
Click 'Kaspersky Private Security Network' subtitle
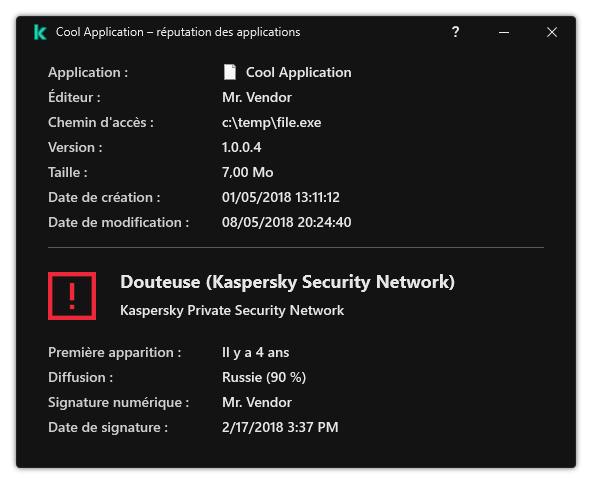coord(232,311)
